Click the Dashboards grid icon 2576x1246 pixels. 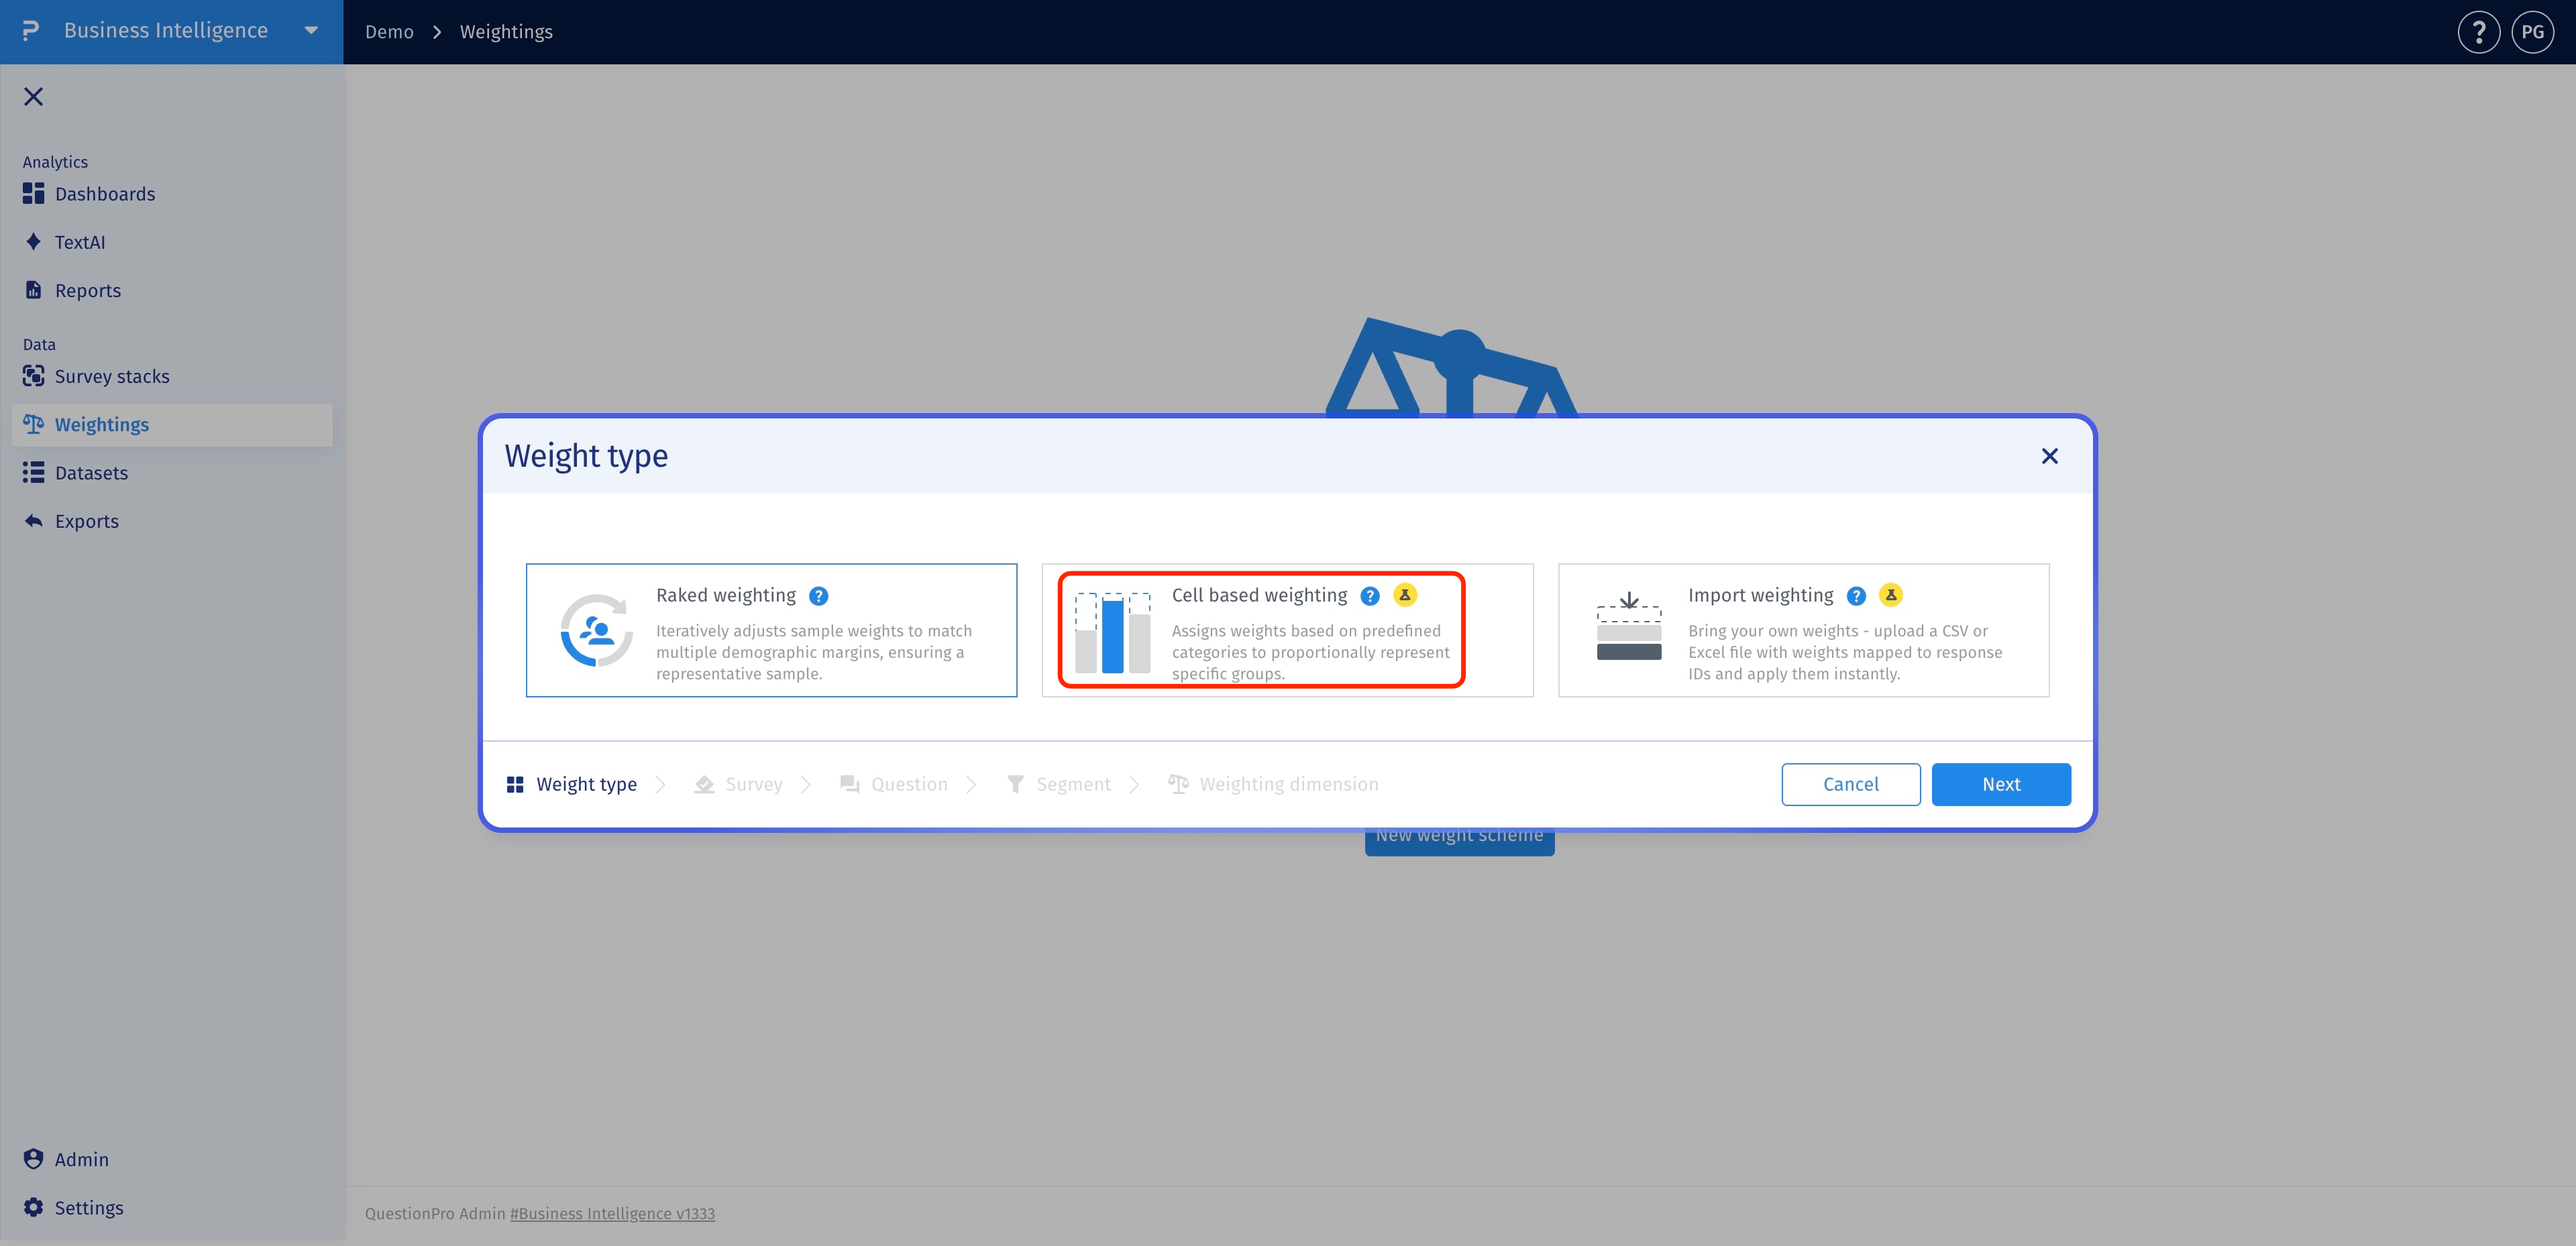click(33, 193)
